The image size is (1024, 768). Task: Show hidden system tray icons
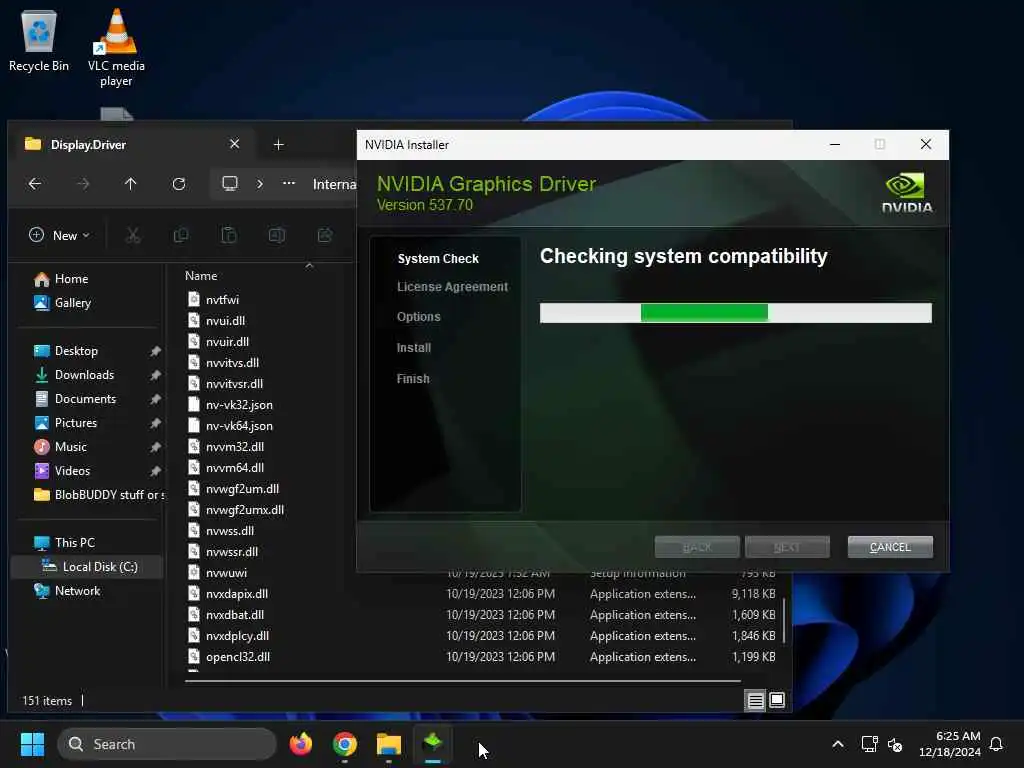(837, 744)
